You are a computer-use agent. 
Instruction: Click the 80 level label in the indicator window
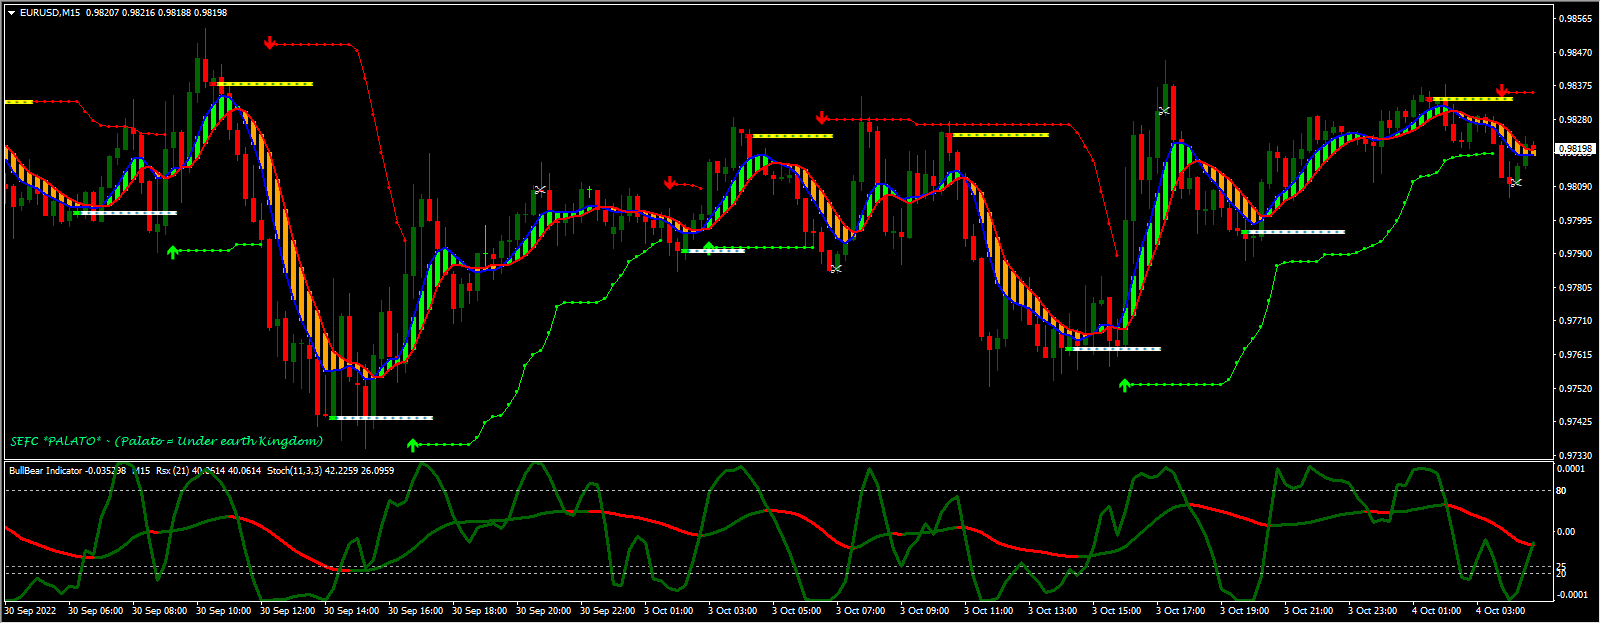point(1560,491)
